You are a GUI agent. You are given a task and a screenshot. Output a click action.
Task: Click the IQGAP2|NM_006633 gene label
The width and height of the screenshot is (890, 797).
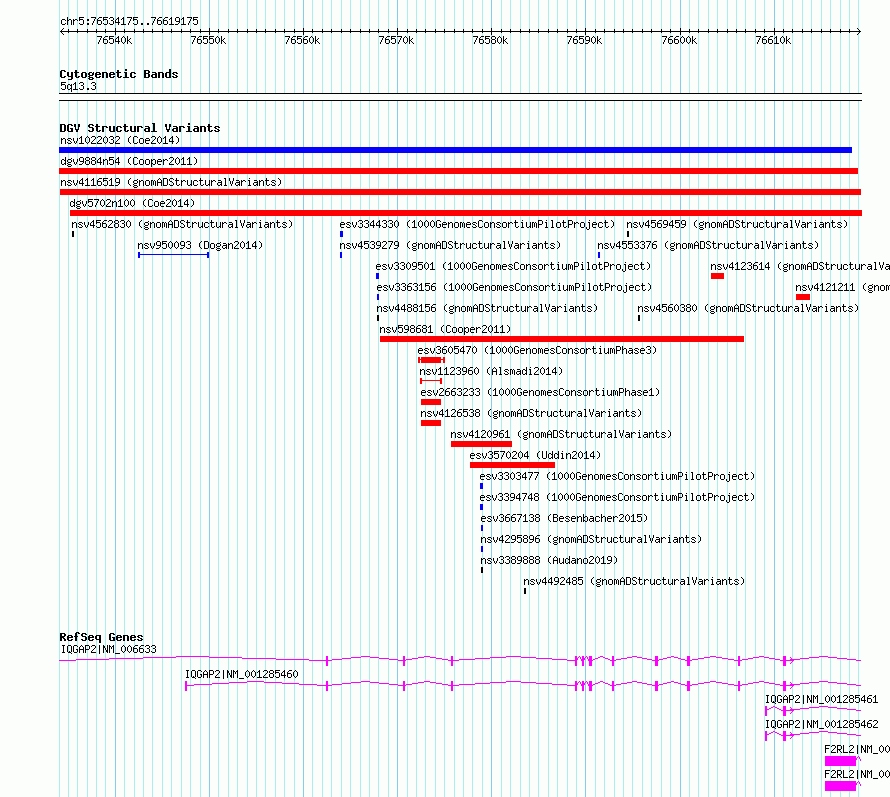108,649
